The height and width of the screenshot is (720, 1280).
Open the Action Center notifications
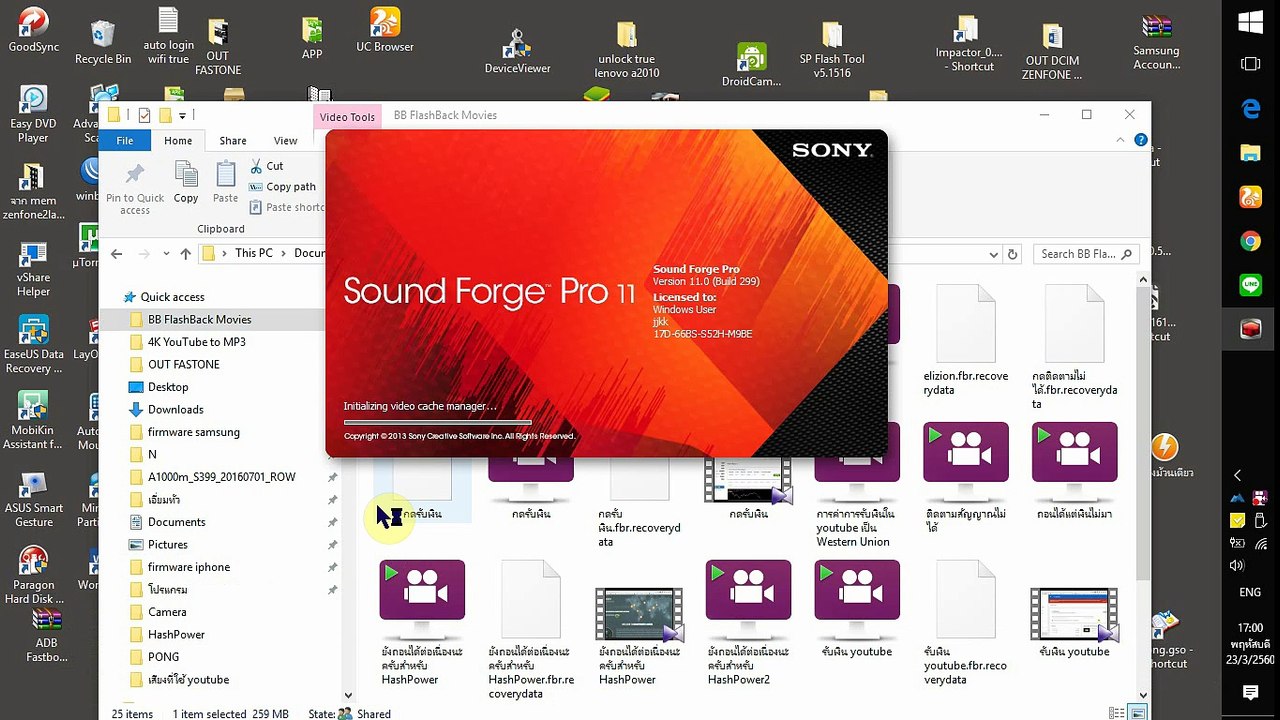(x=1250, y=692)
